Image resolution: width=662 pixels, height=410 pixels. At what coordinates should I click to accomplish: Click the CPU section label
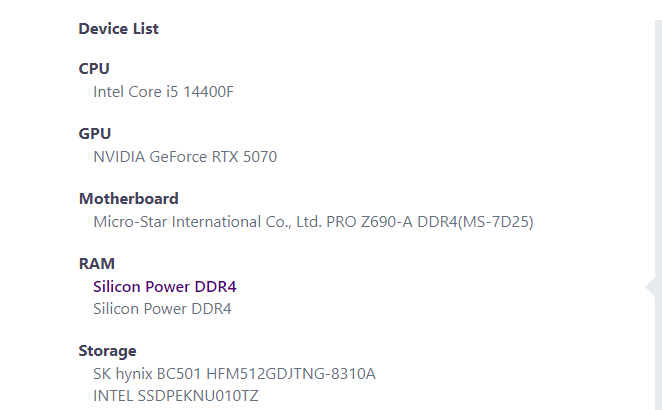tap(94, 69)
